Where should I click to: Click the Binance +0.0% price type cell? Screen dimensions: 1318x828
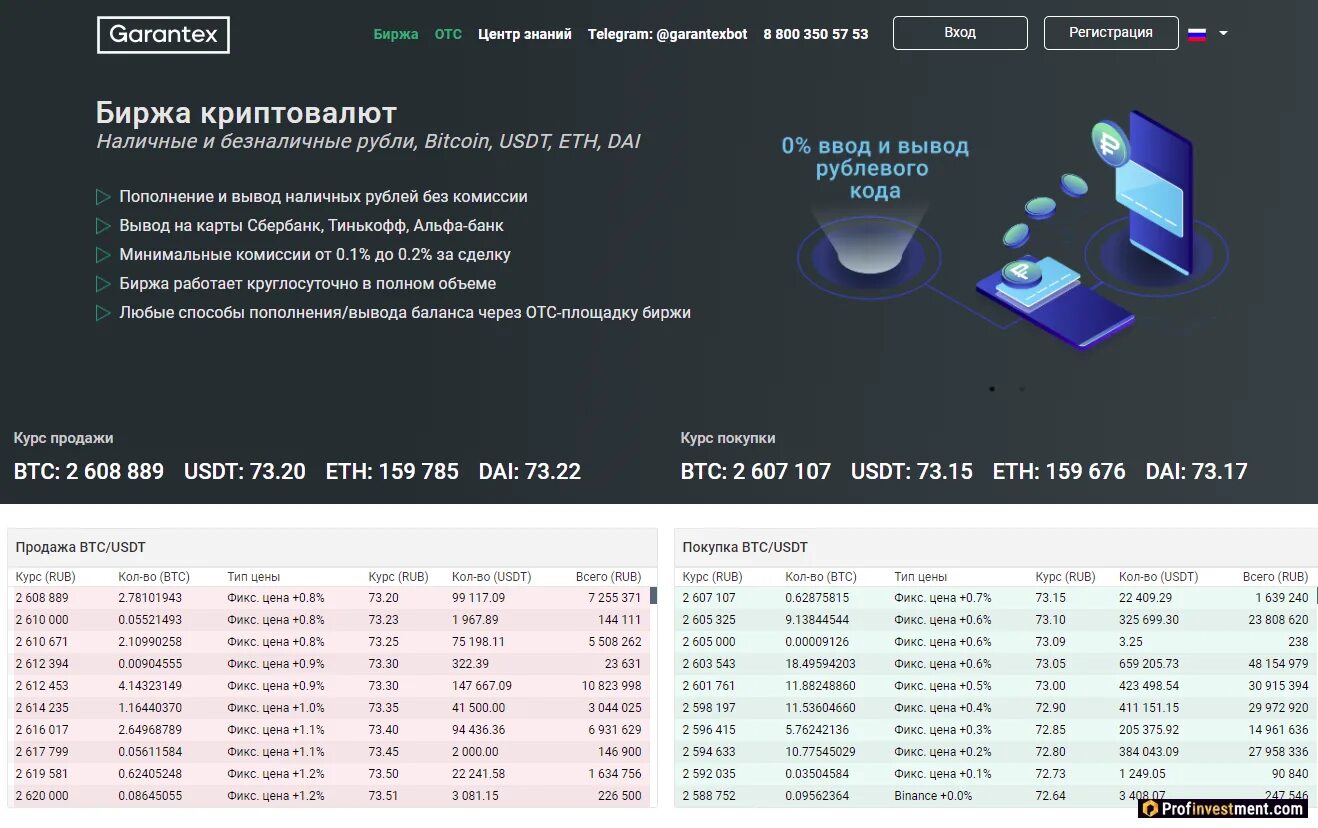click(933, 796)
